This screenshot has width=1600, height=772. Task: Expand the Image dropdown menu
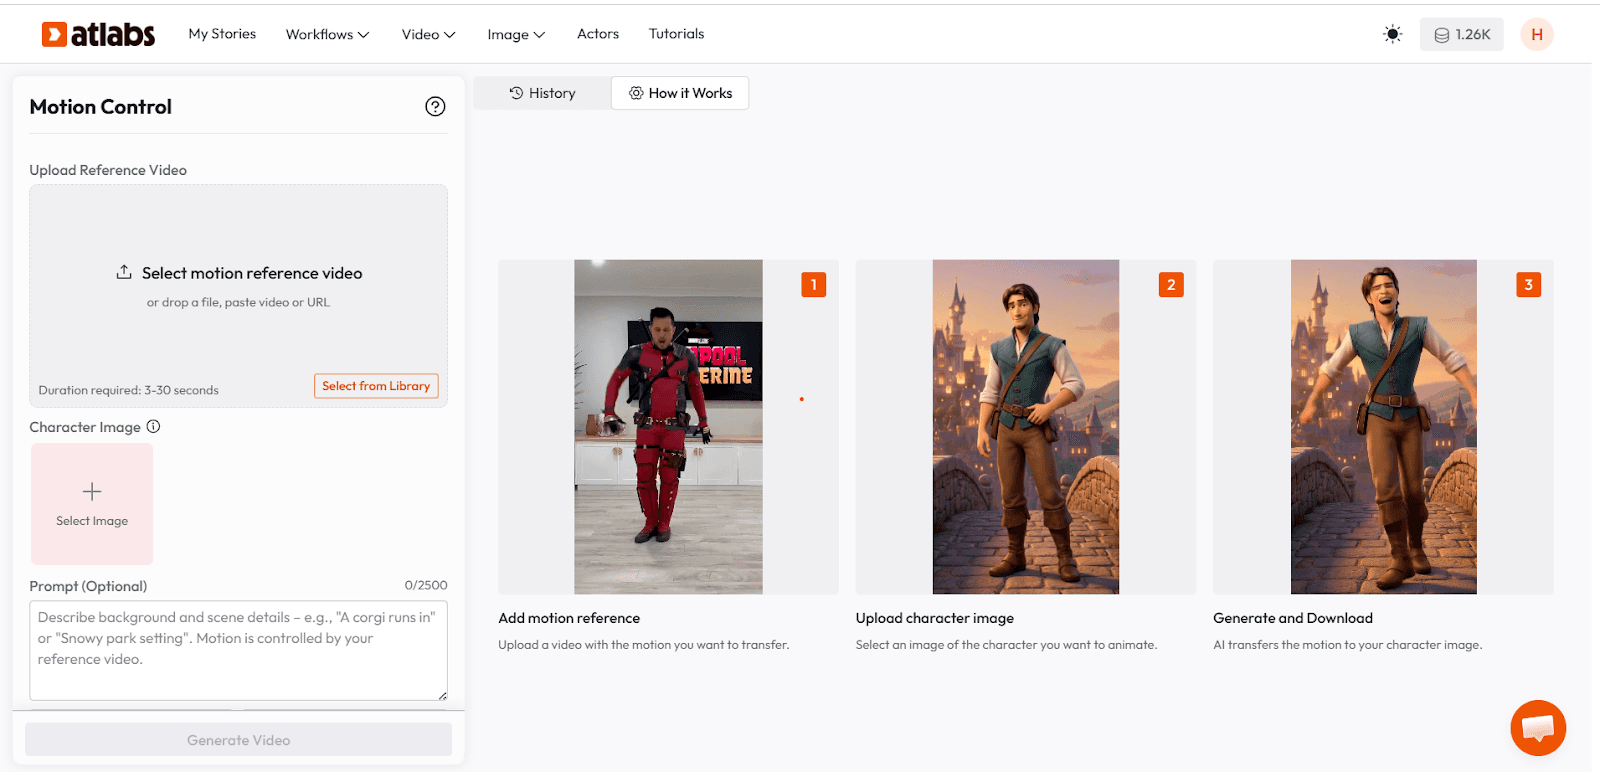516,34
